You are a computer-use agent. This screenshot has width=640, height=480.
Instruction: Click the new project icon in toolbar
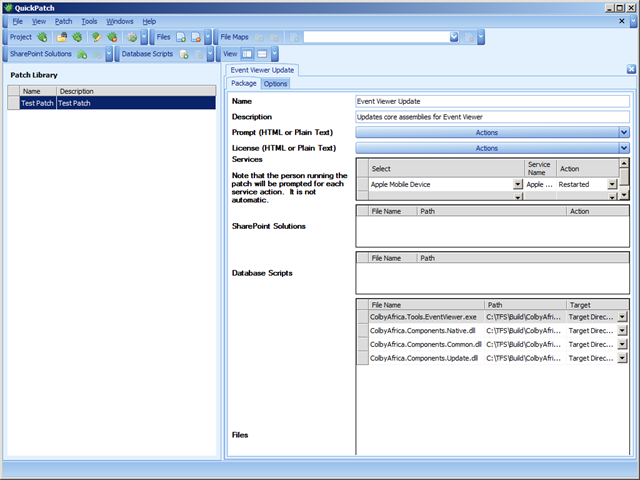click(x=42, y=37)
